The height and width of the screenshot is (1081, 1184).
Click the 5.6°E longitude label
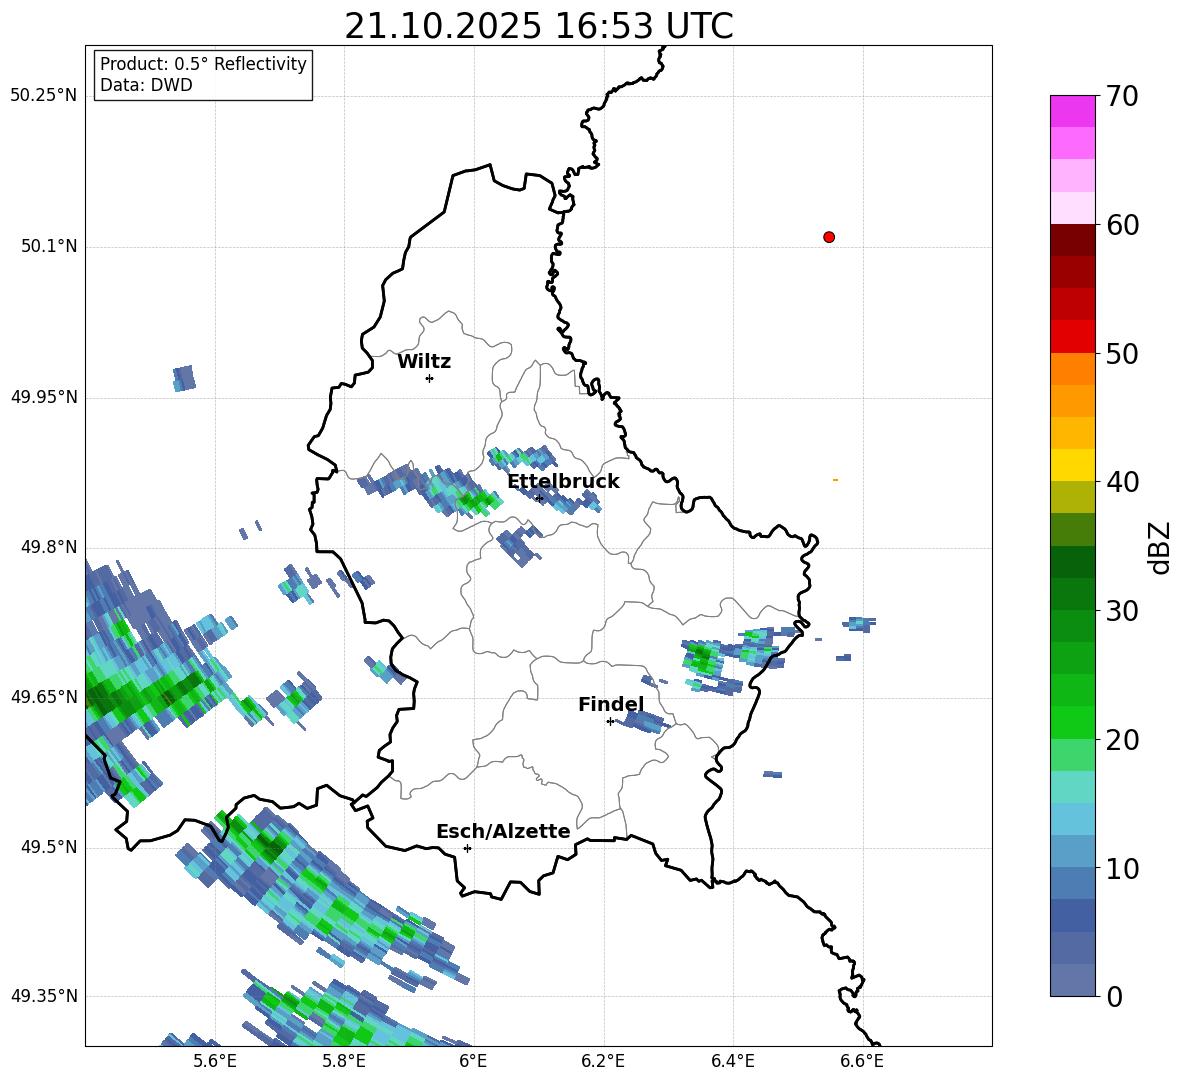pyautogui.click(x=215, y=1061)
